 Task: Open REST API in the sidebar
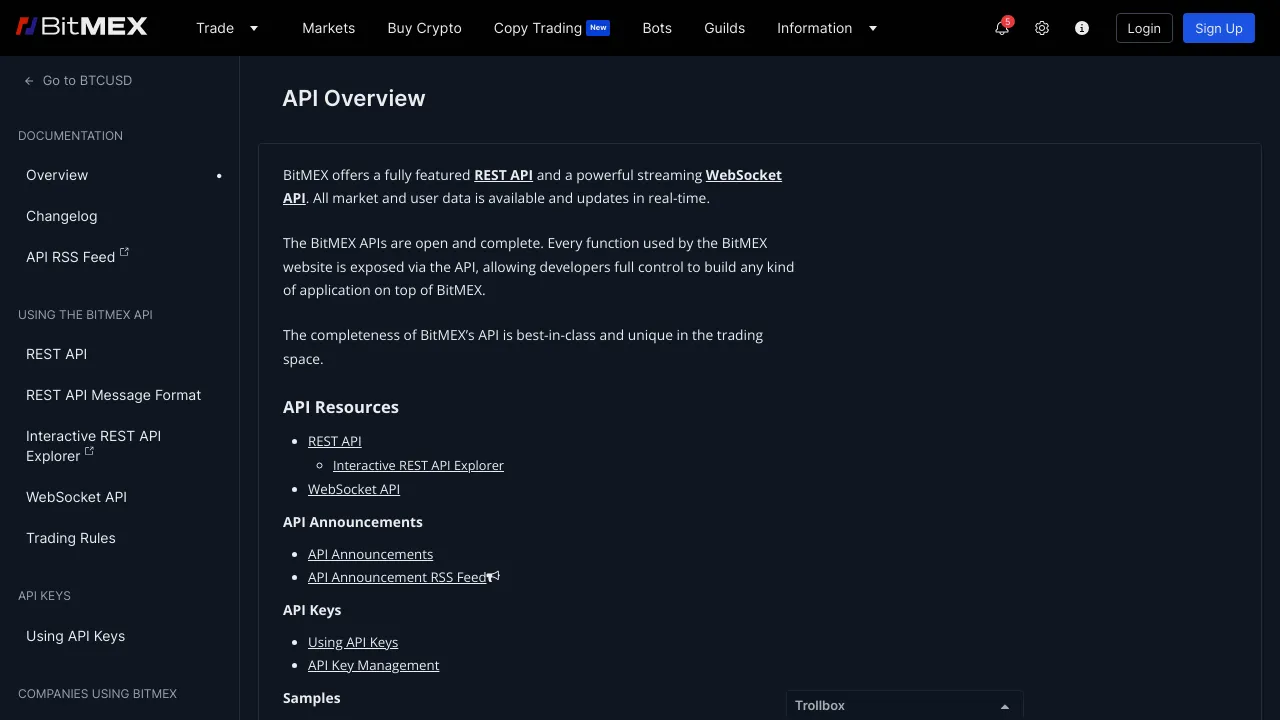tap(56, 354)
